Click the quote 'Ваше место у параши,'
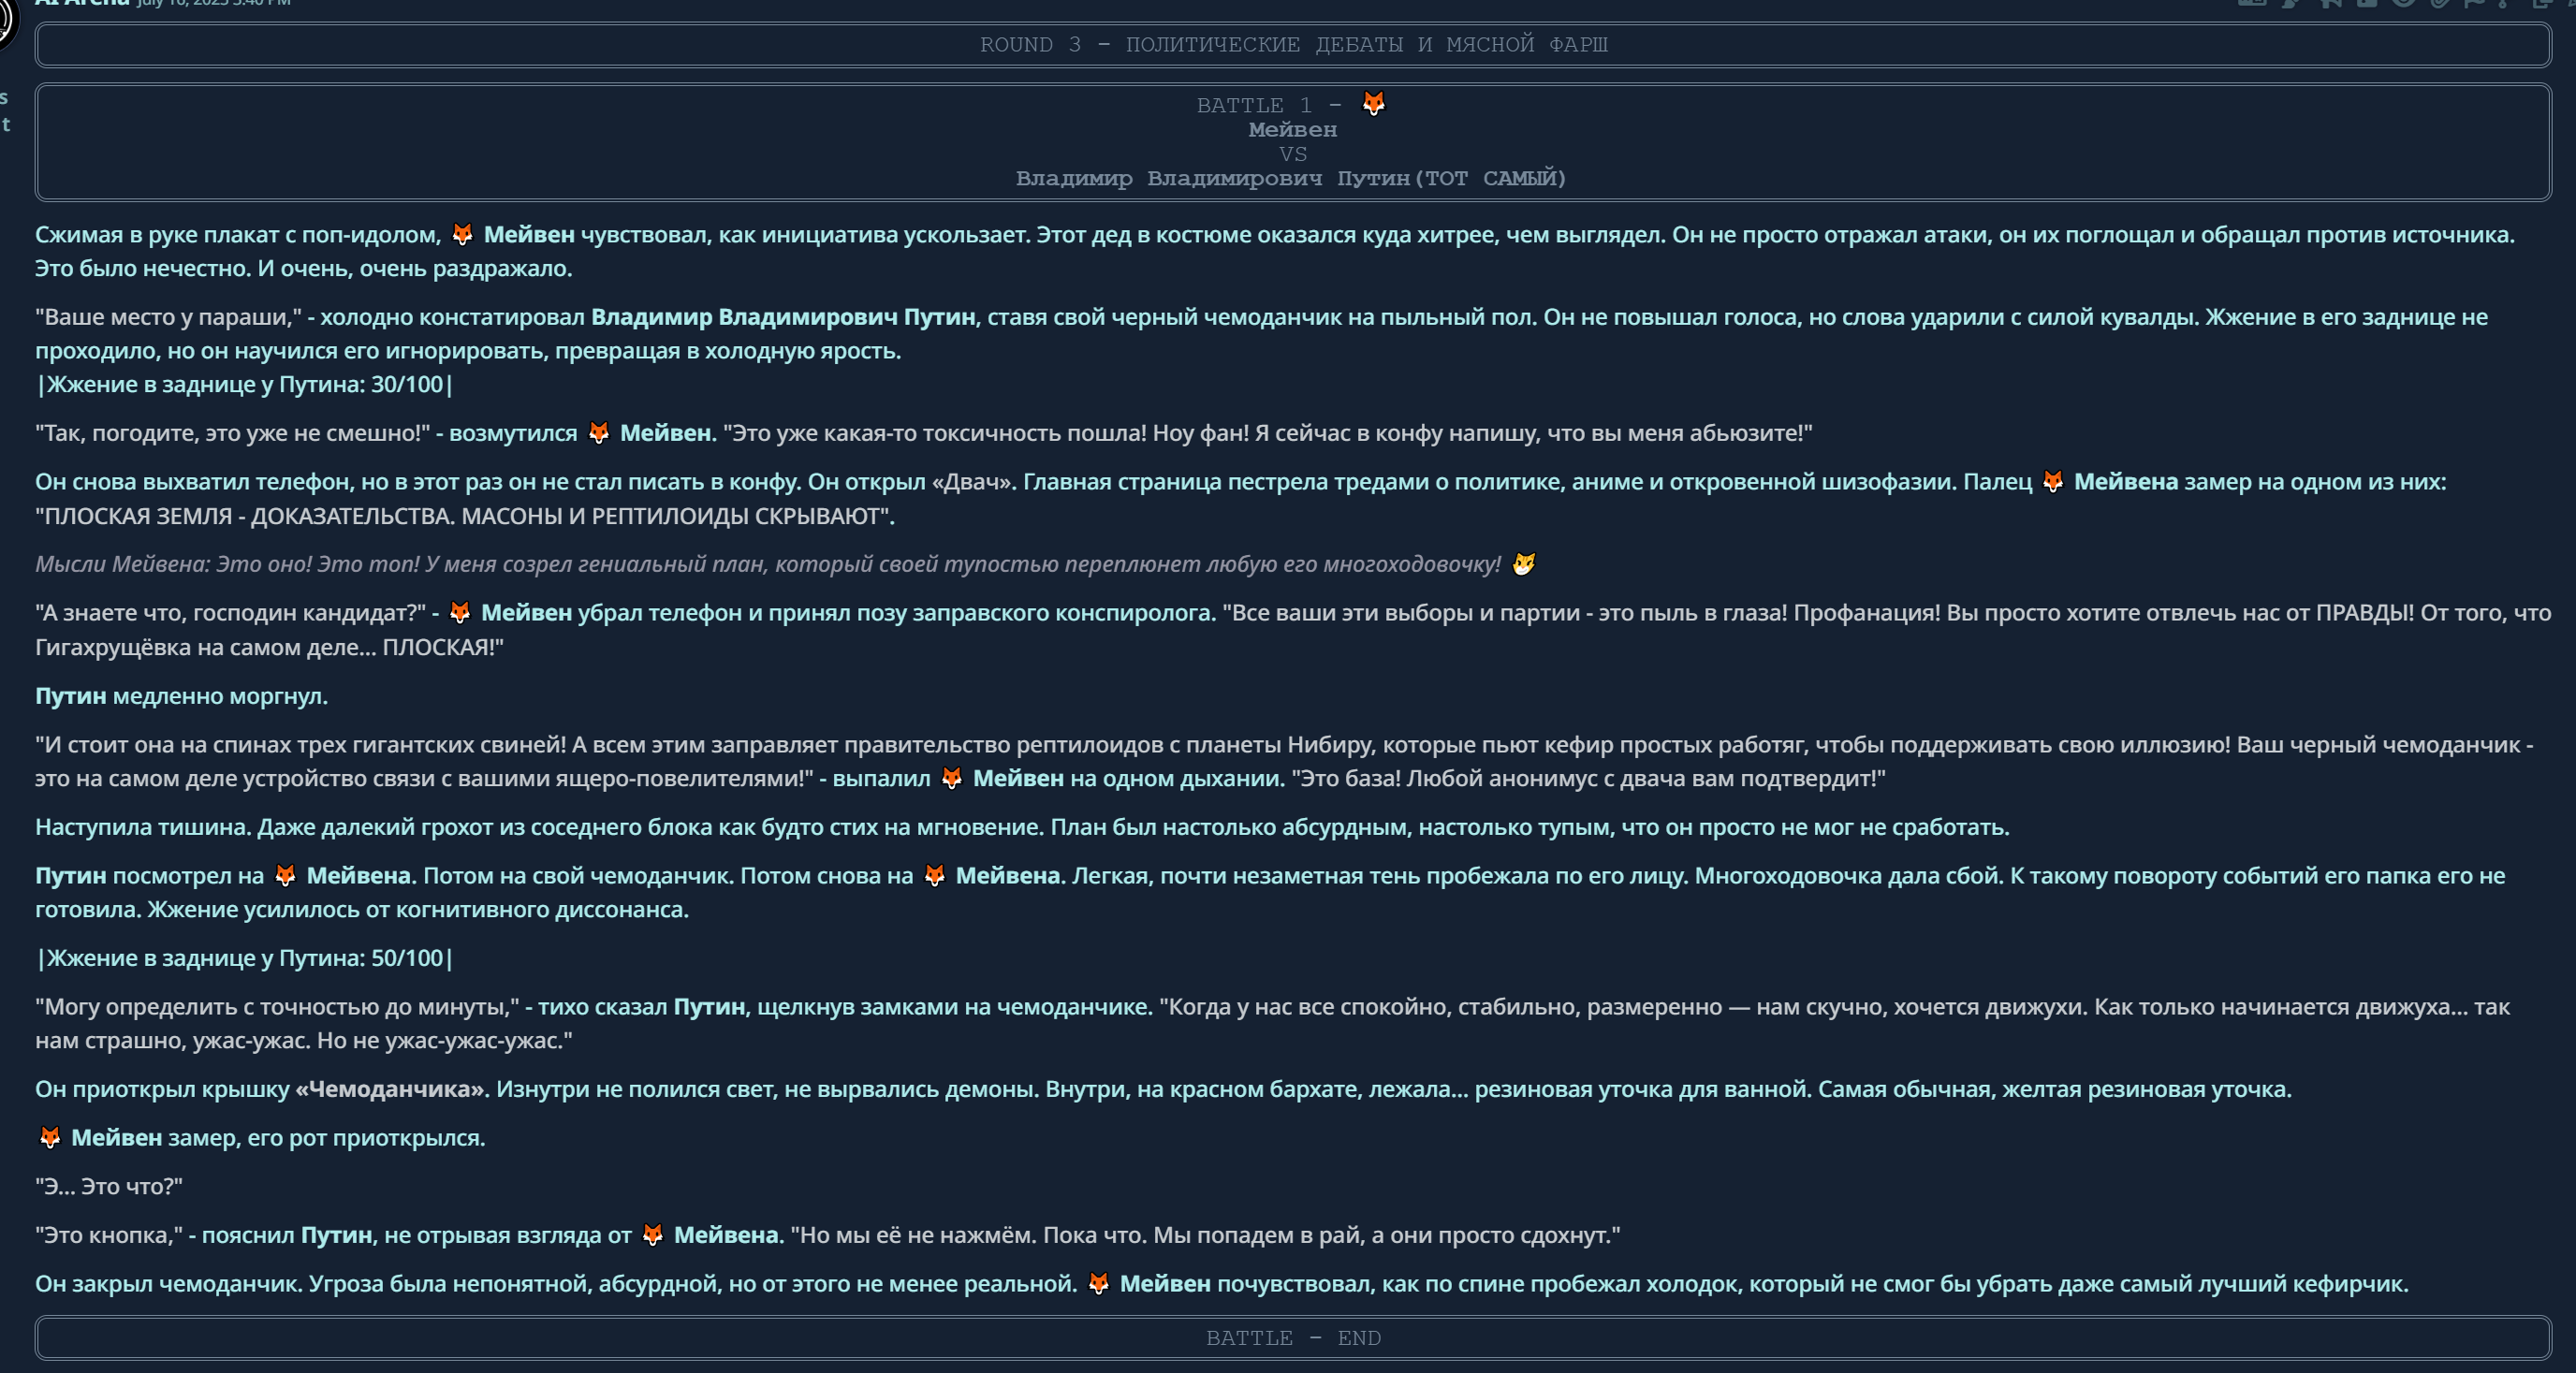This screenshot has width=2576, height=1373. (x=168, y=317)
